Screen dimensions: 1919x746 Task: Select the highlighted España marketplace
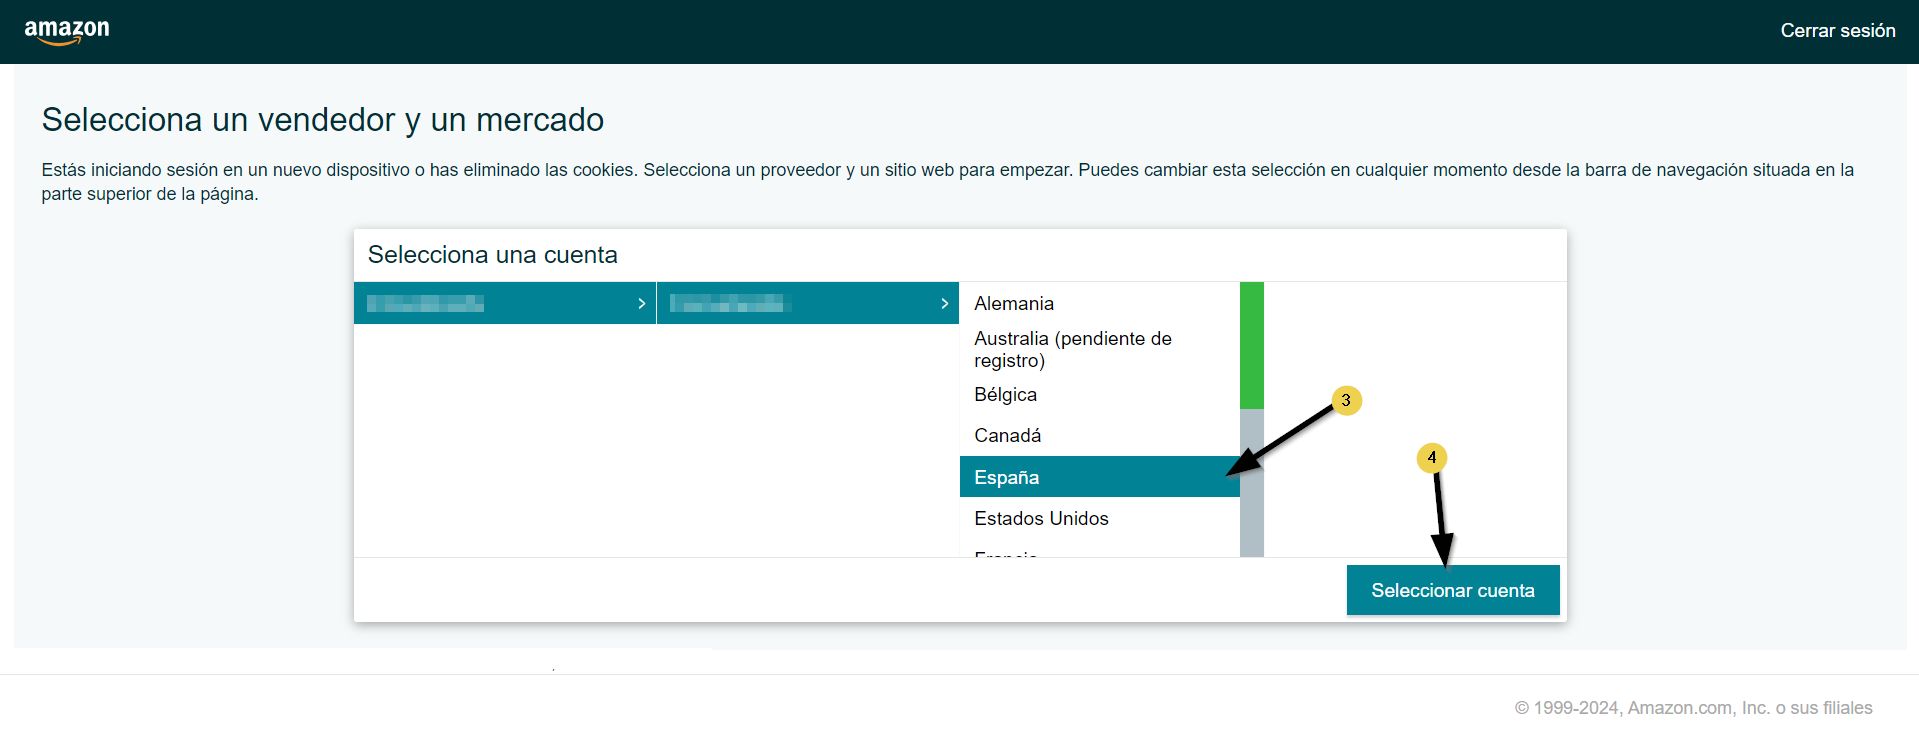point(1006,477)
